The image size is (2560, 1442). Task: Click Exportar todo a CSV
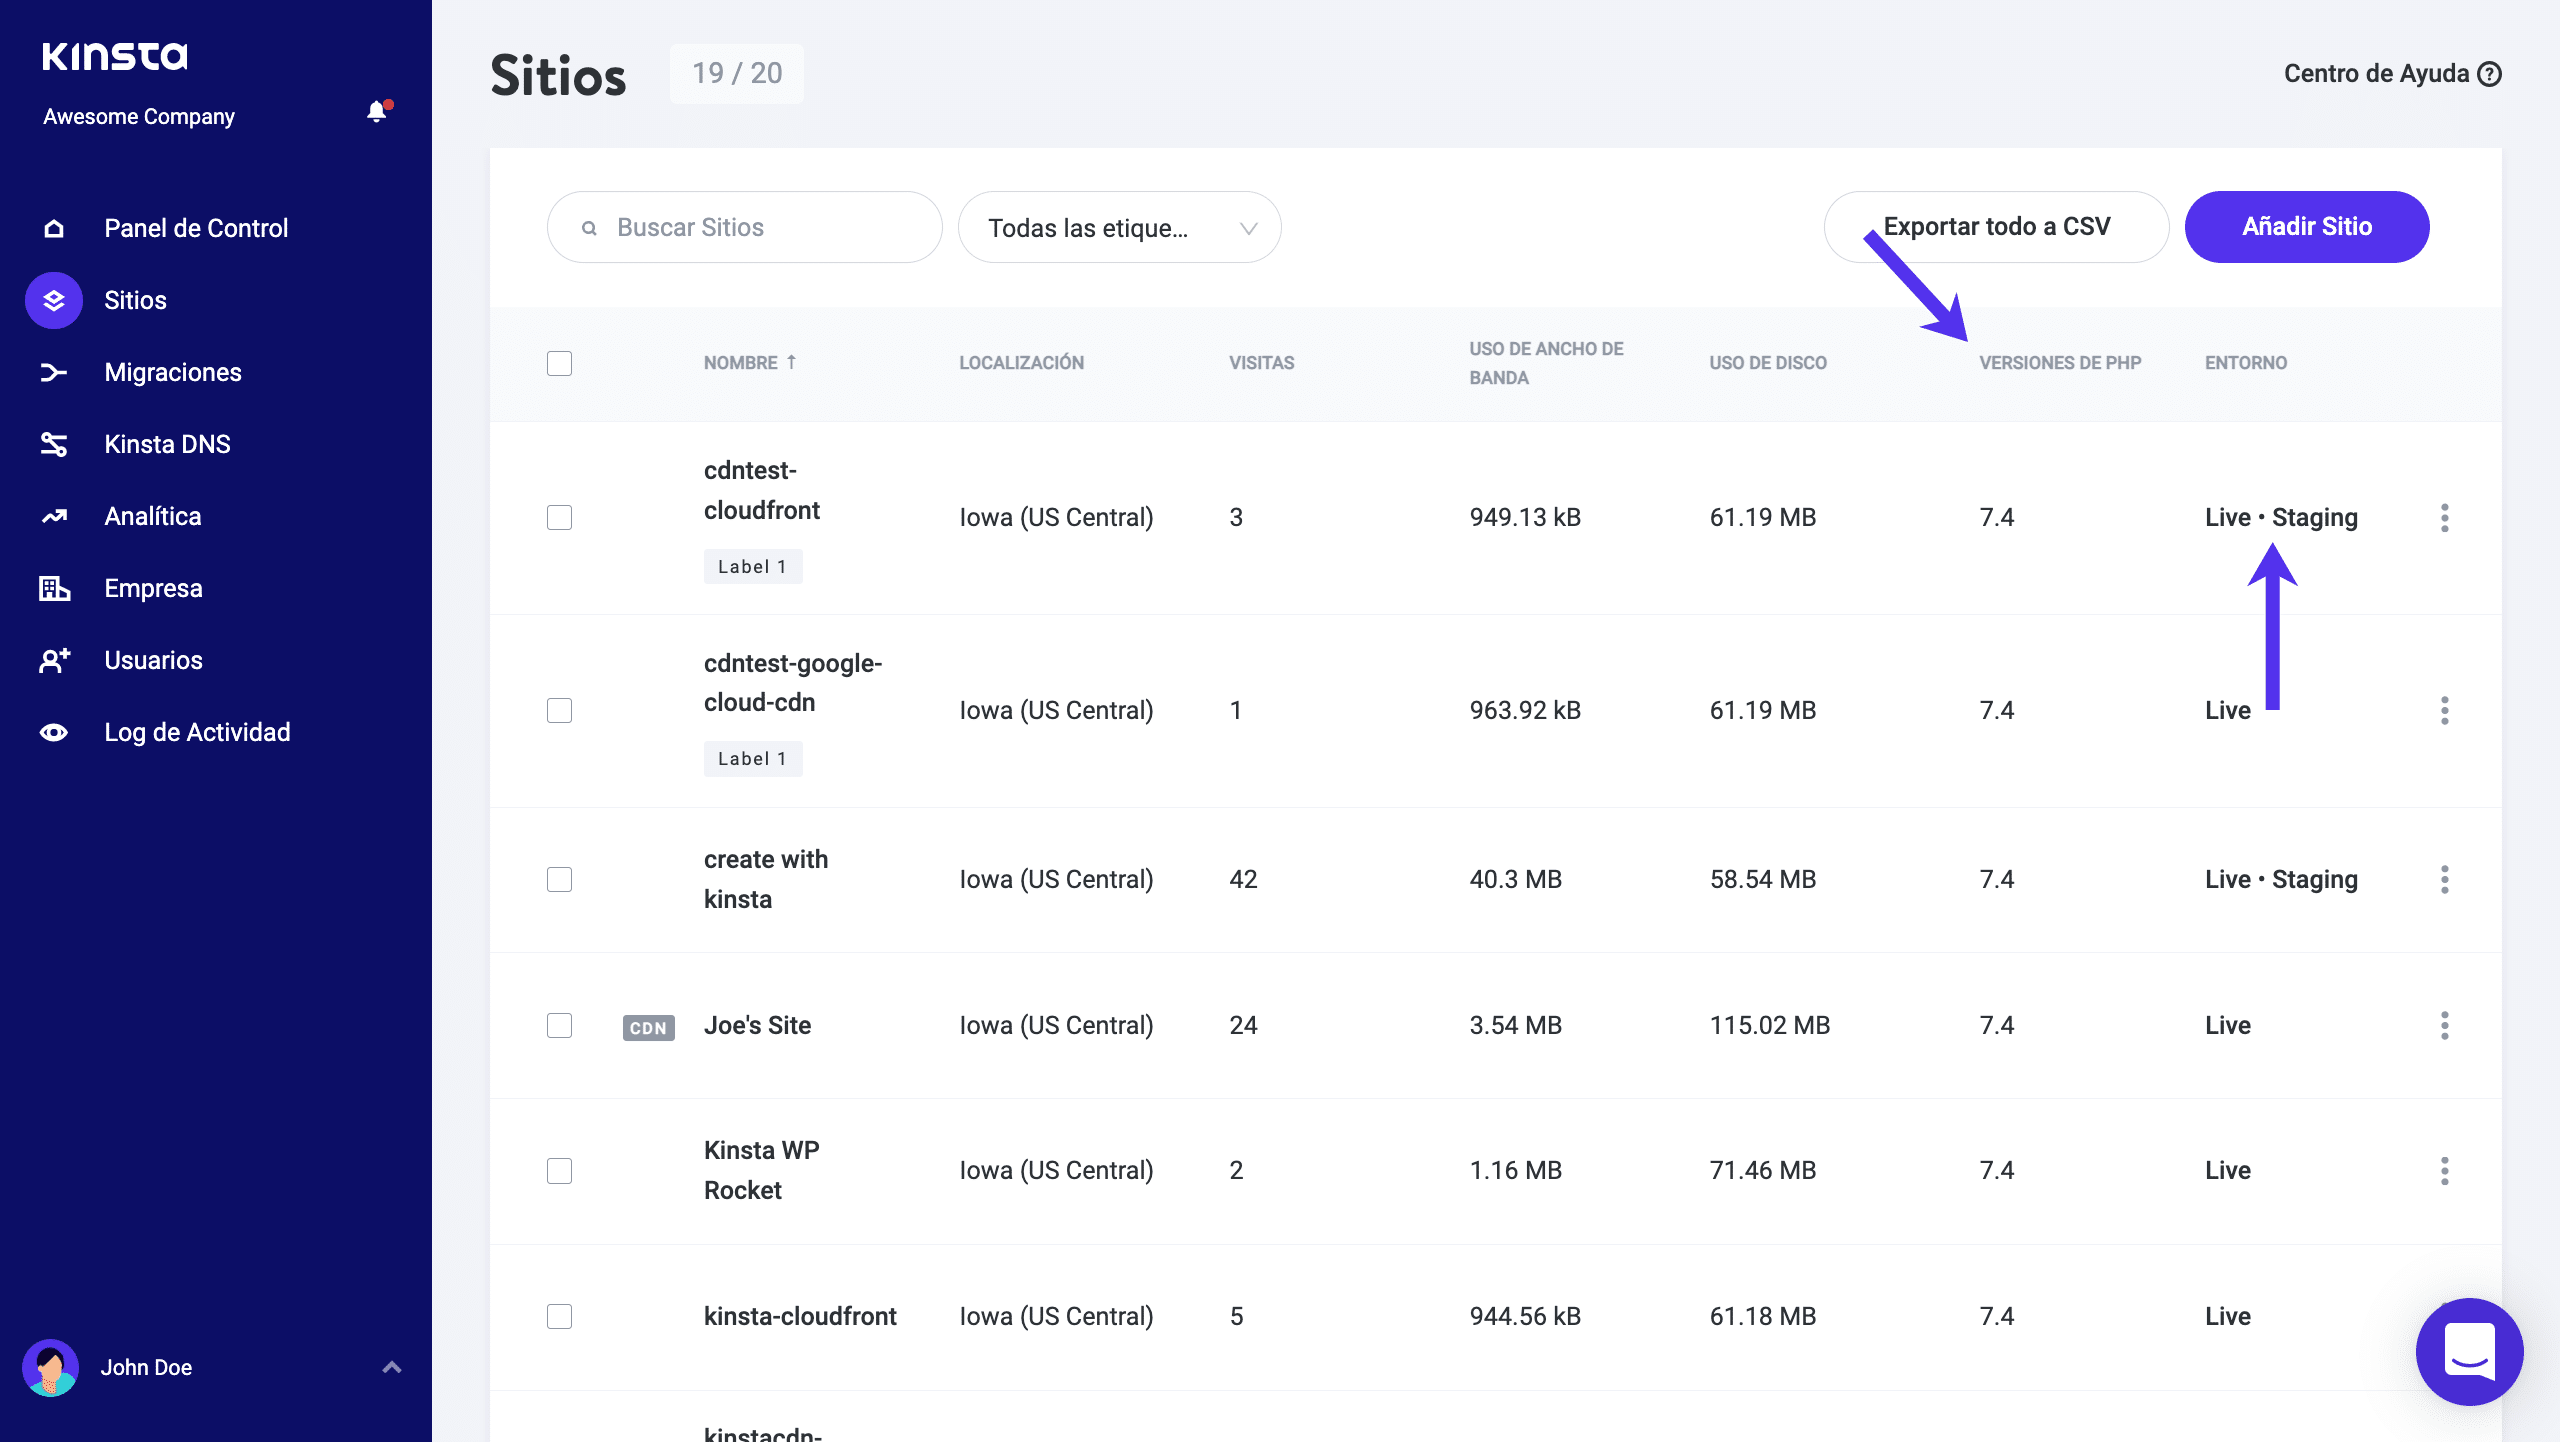pos(1996,227)
